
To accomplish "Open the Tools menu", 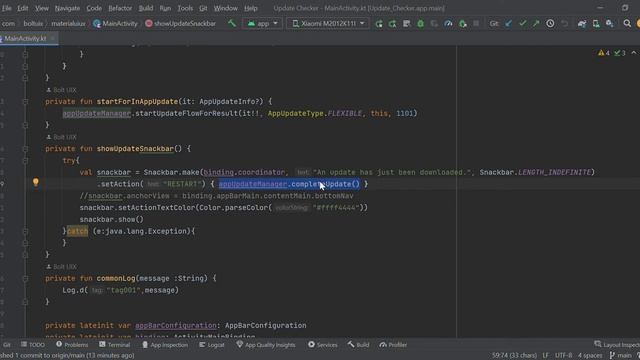I will coord(185,8).
